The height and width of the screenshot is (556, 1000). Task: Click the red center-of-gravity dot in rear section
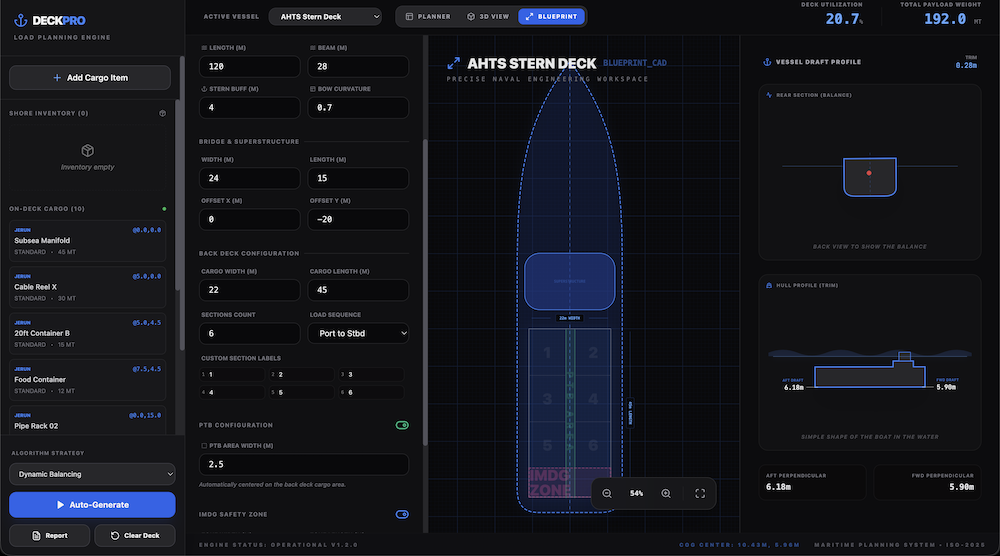point(869,173)
